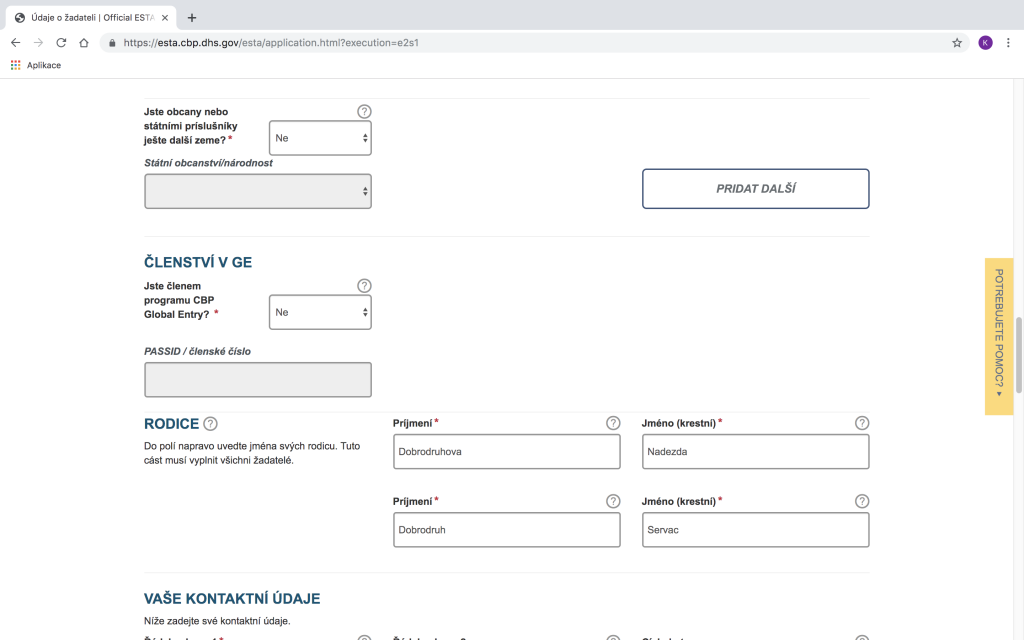Image resolution: width=1024 pixels, height=640 pixels.
Task: Show help for second parent's Jméno field
Action: [x=862, y=501]
